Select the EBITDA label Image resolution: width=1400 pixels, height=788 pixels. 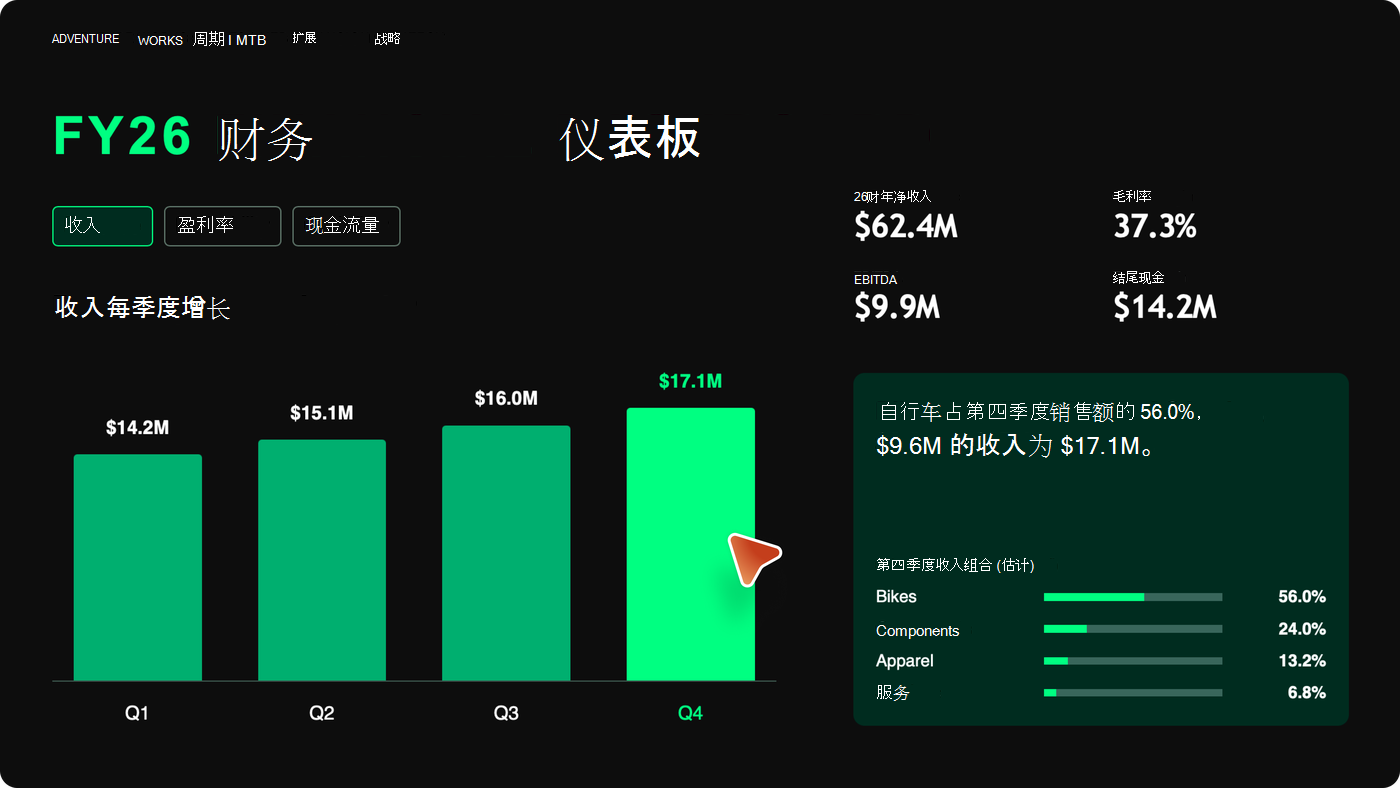pos(875,279)
